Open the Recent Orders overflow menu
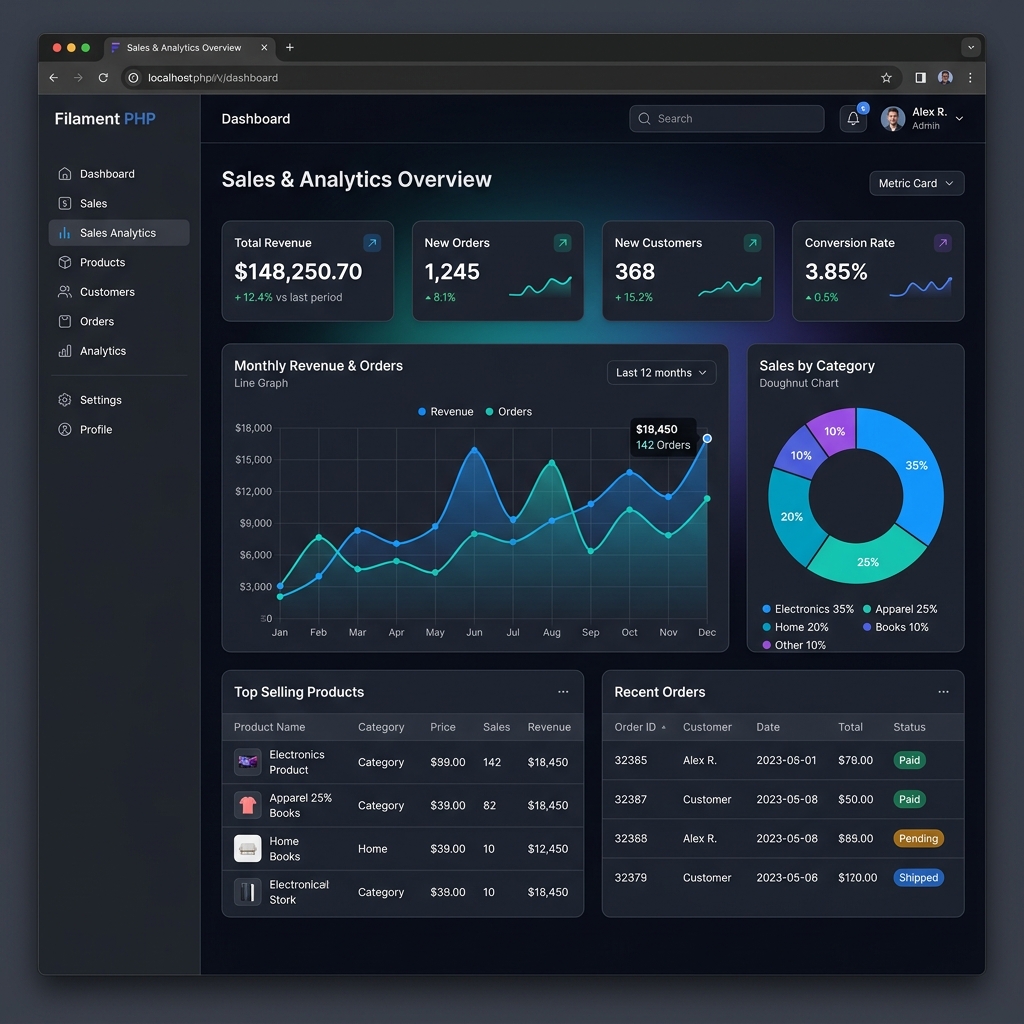 click(942, 691)
